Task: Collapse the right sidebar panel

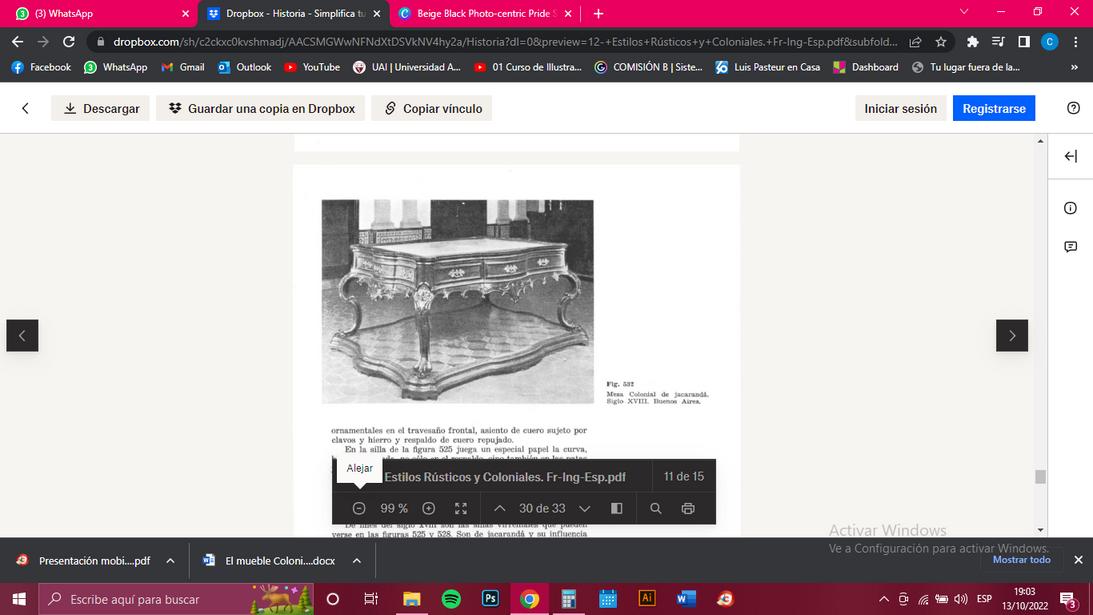Action: [1071, 156]
